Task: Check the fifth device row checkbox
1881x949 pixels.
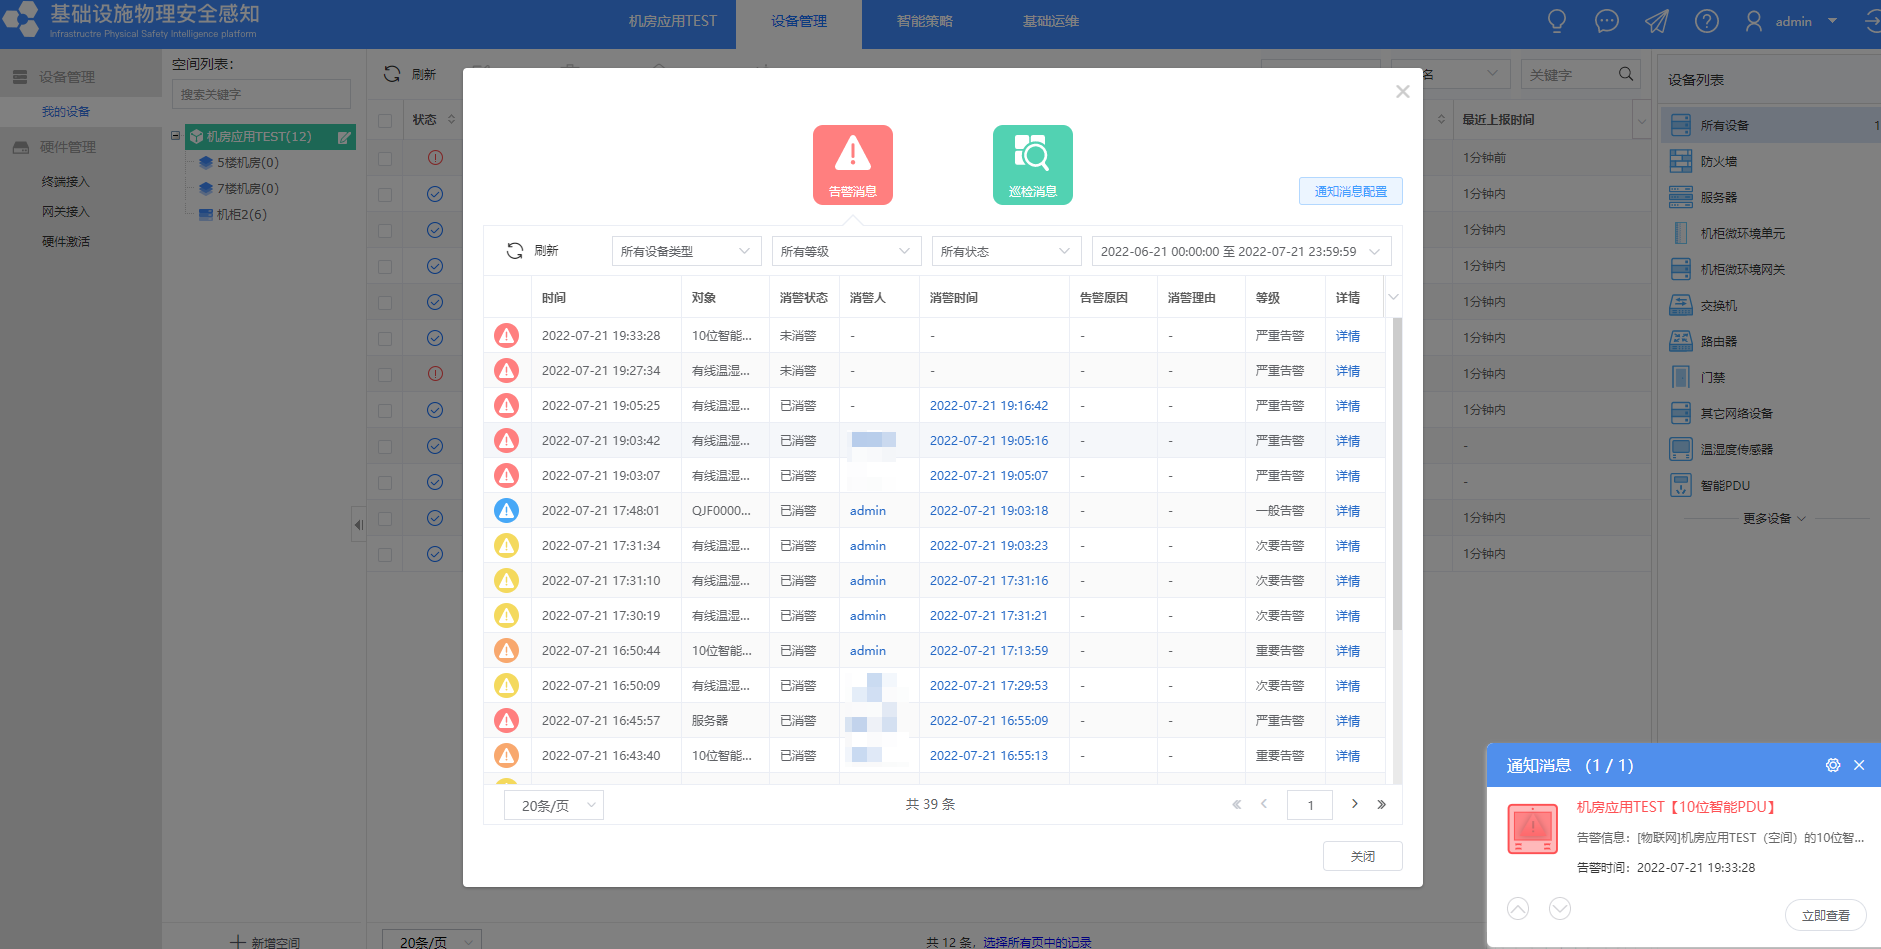Action: point(385,302)
